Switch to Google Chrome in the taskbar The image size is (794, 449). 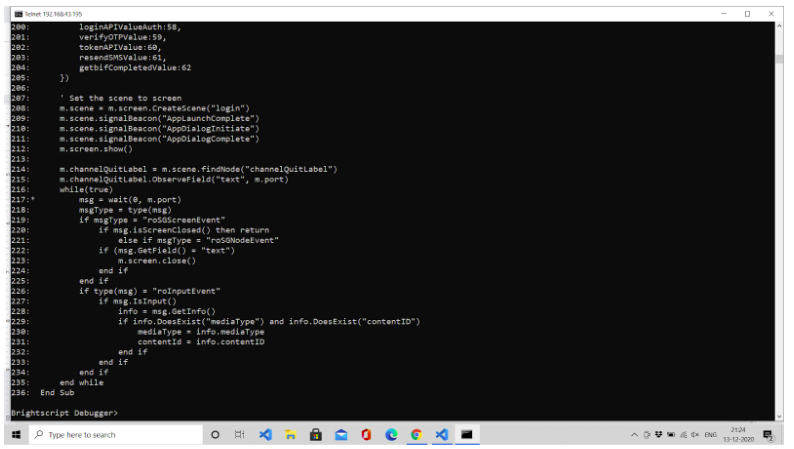pos(416,434)
